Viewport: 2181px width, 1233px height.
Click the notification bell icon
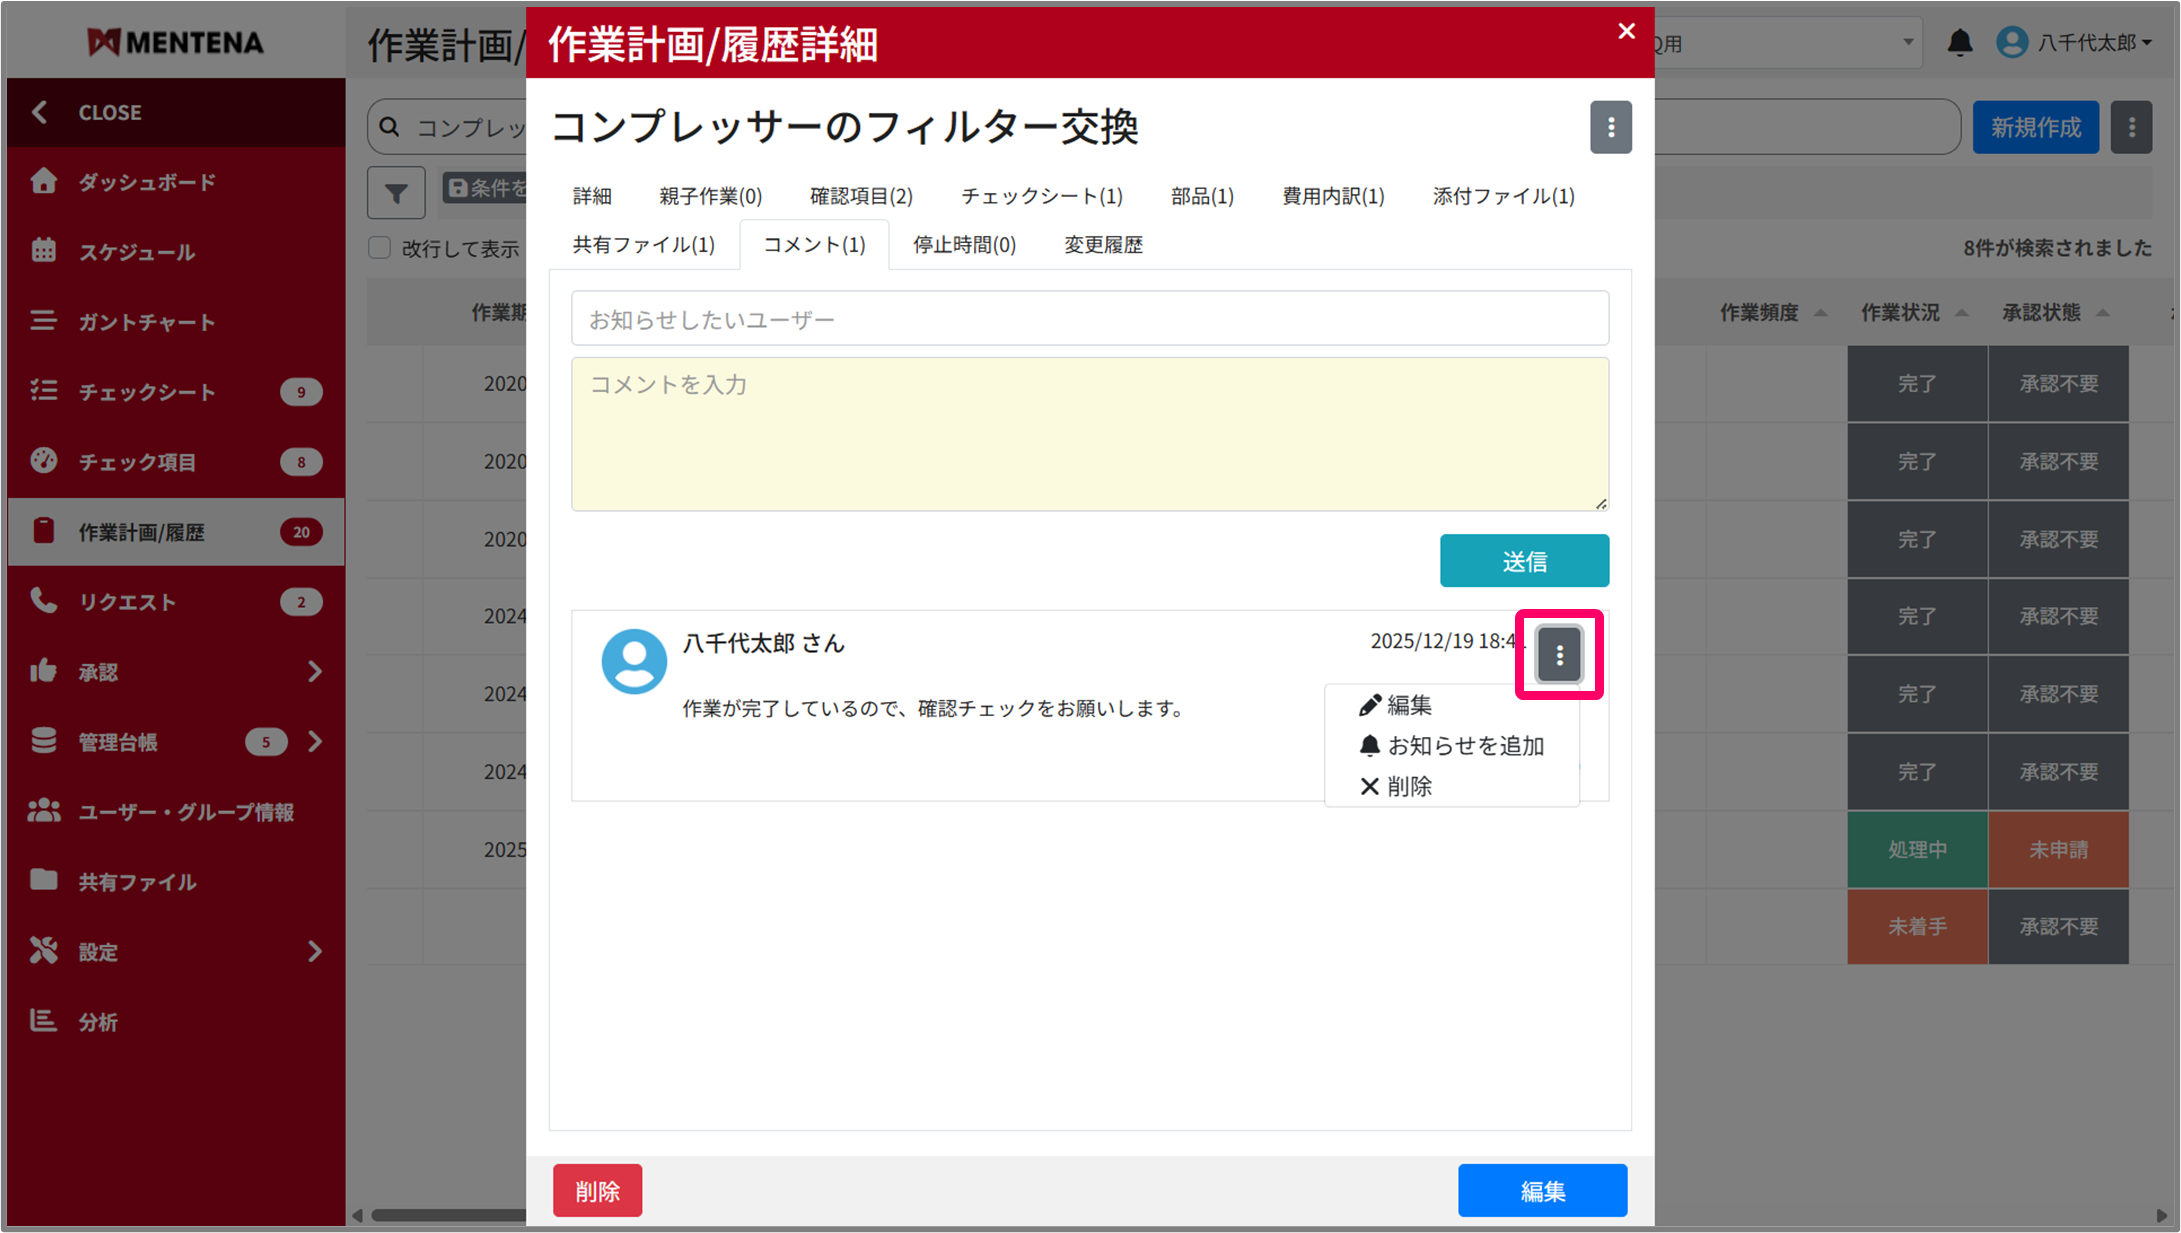click(x=1959, y=43)
